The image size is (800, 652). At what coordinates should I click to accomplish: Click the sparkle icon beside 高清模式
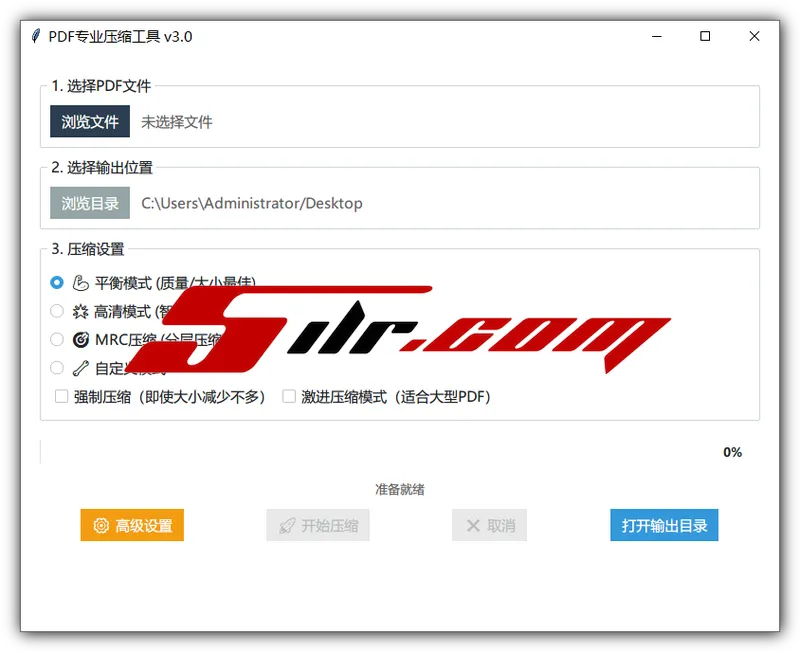80,311
